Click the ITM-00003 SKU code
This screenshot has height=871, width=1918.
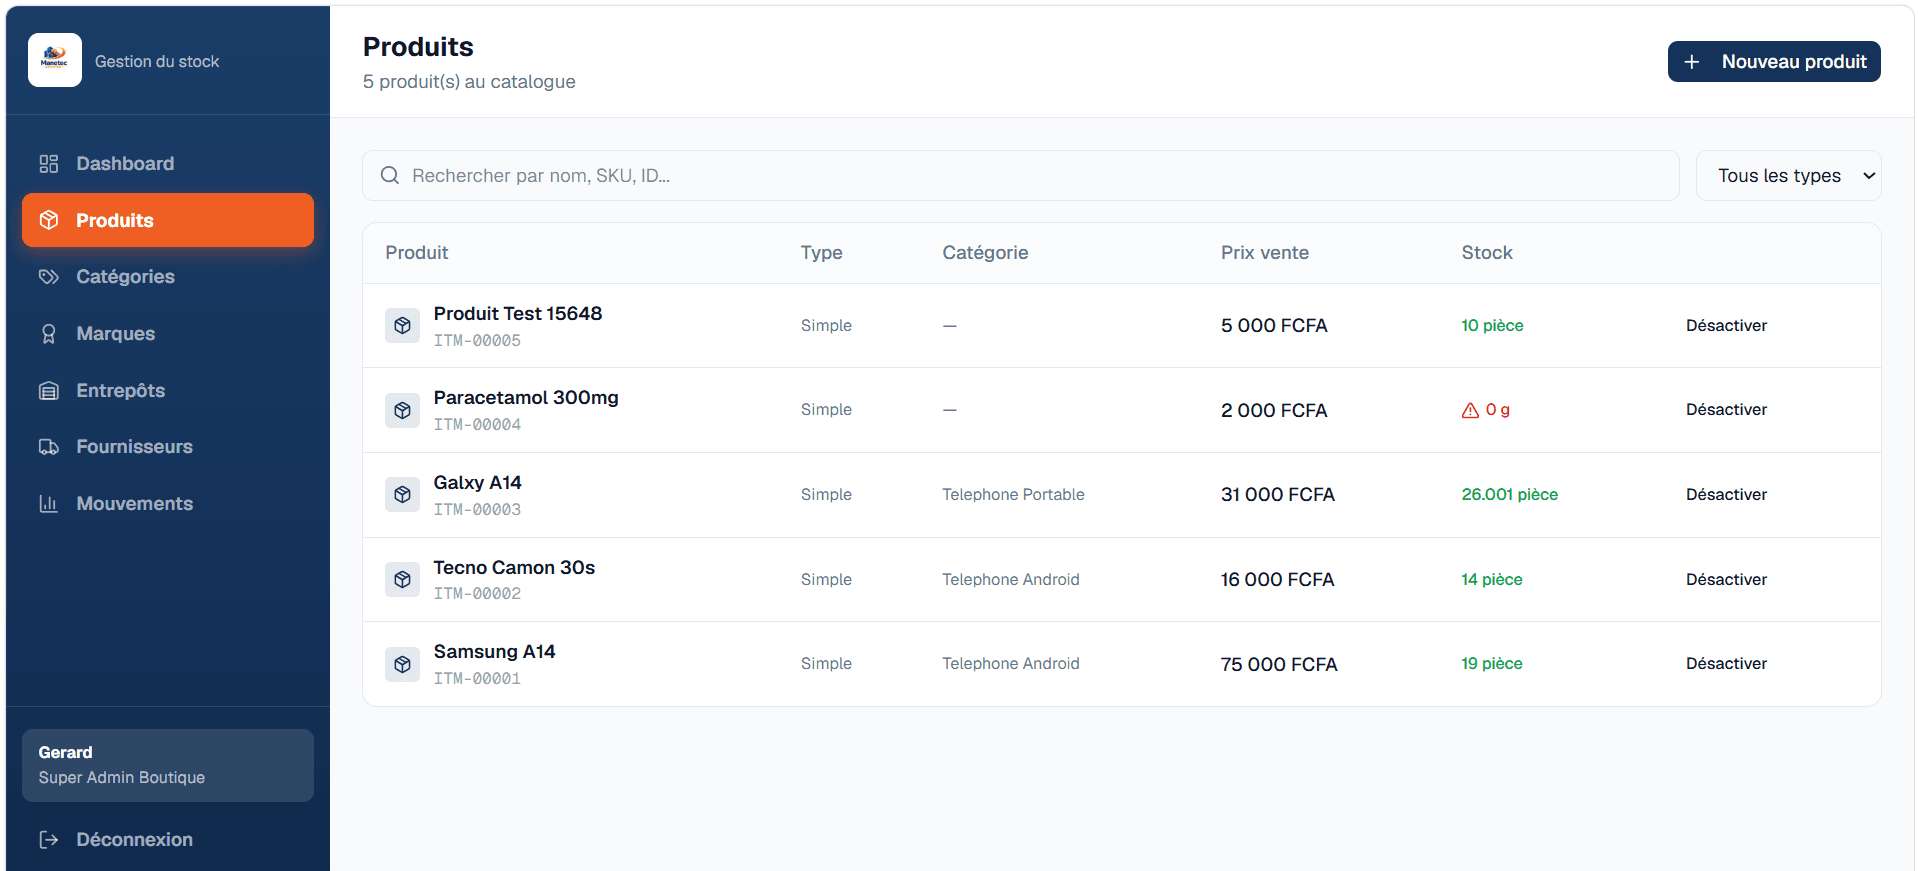(x=477, y=510)
